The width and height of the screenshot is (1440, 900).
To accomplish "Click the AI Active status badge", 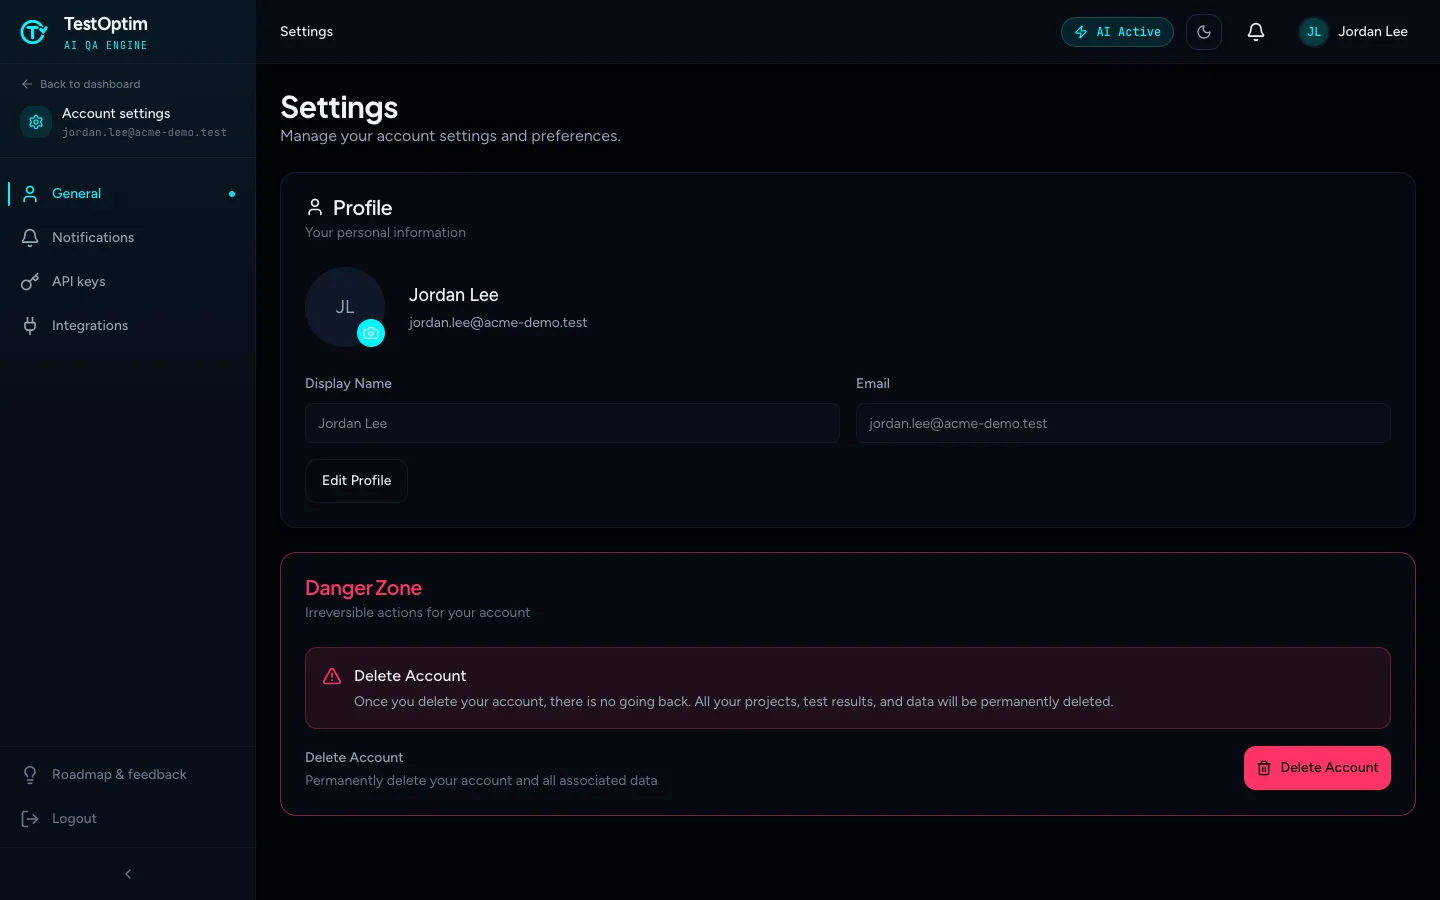I will (1117, 32).
